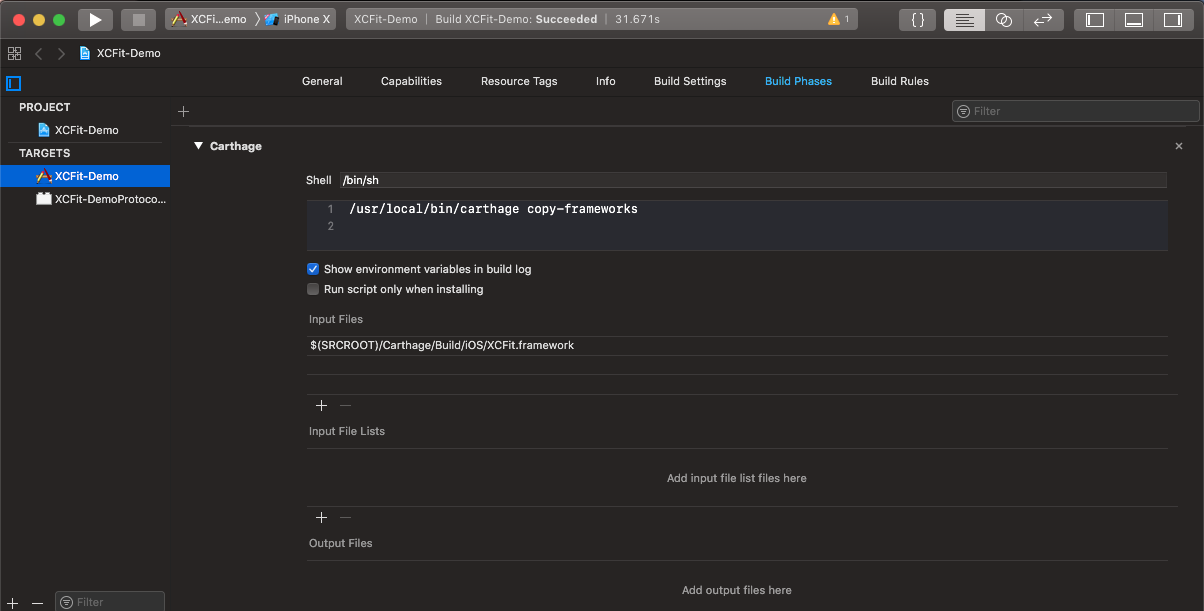Switch to the Standard editor view
This screenshot has width=1204, height=611.
pyautogui.click(x=964, y=19)
